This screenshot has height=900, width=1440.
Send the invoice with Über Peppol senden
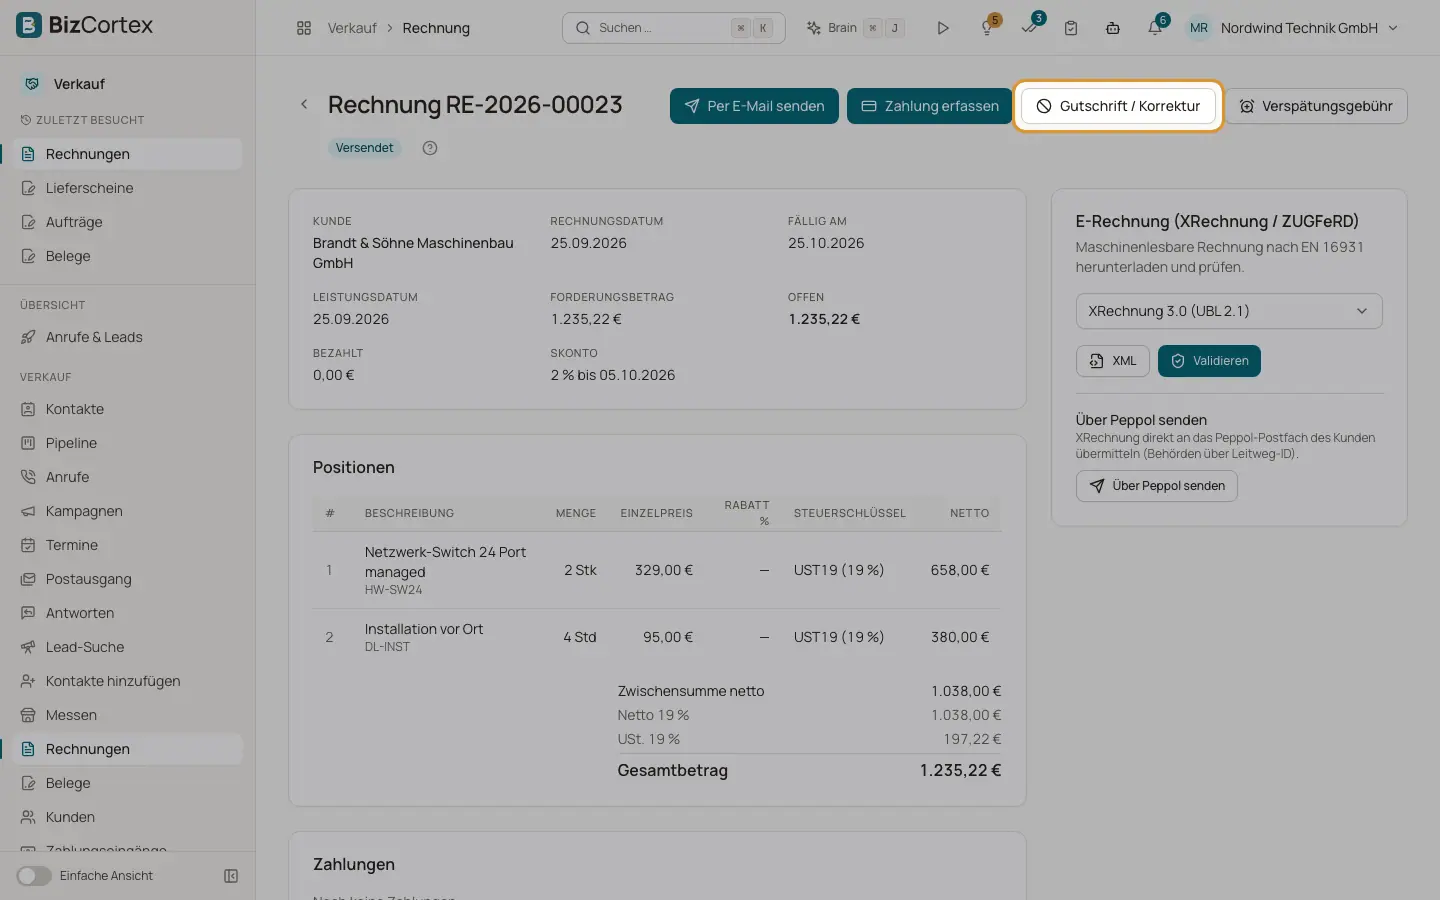pyautogui.click(x=1157, y=486)
